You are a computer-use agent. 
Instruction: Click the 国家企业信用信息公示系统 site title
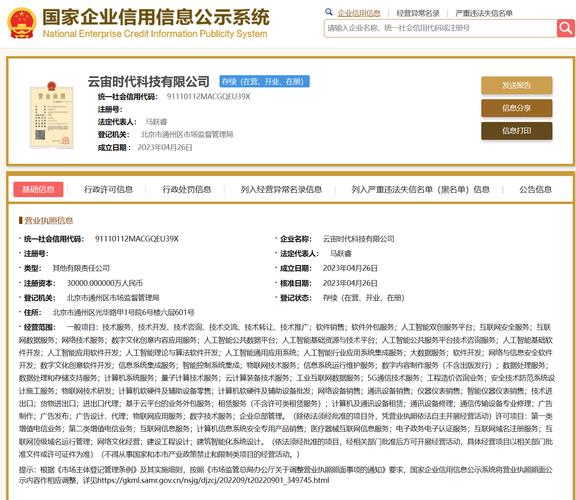(x=156, y=17)
